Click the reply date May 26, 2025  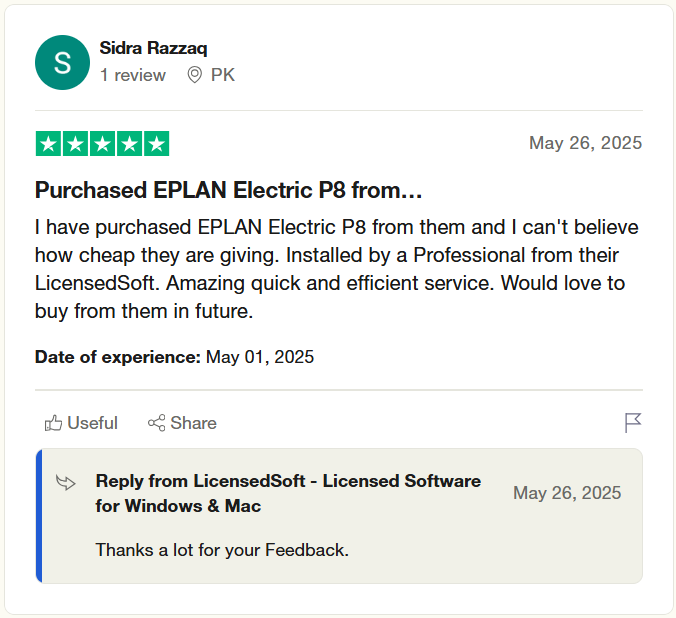(x=567, y=493)
